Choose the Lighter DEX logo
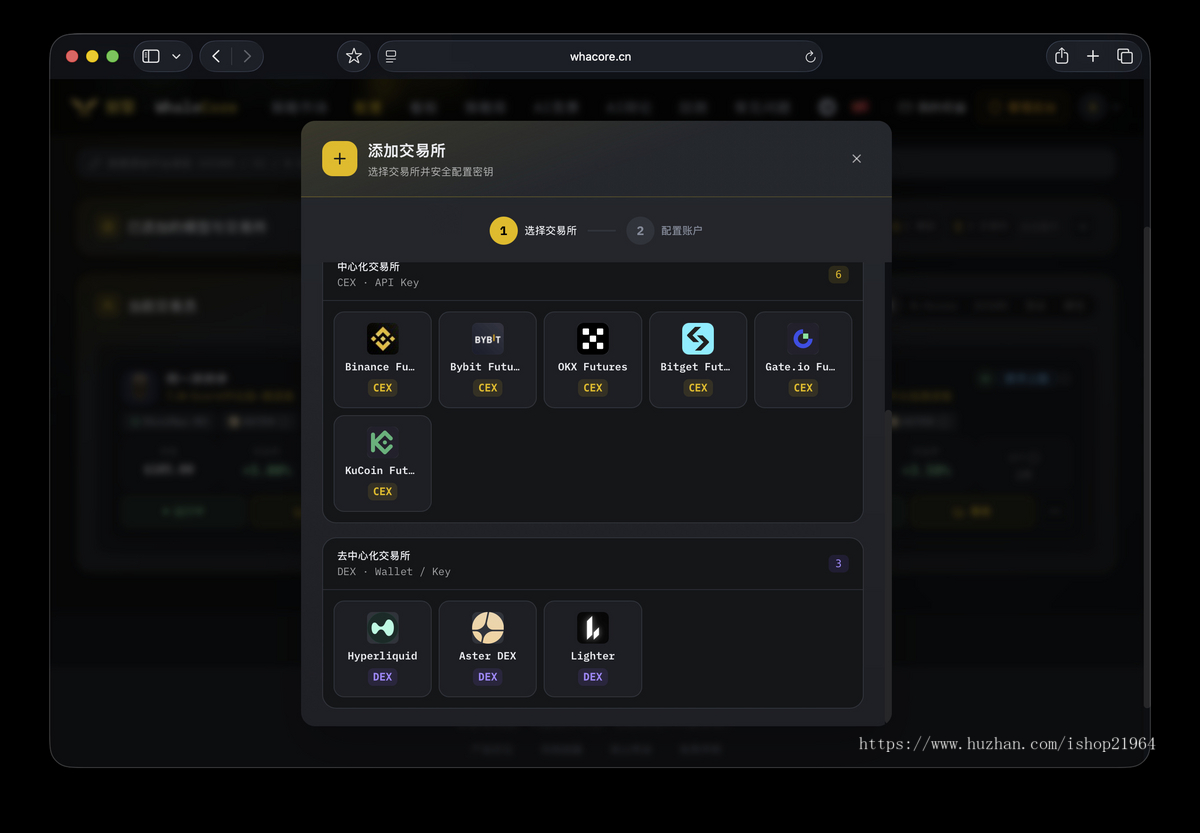The width and height of the screenshot is (1200, 833). (x=593, y=628)
